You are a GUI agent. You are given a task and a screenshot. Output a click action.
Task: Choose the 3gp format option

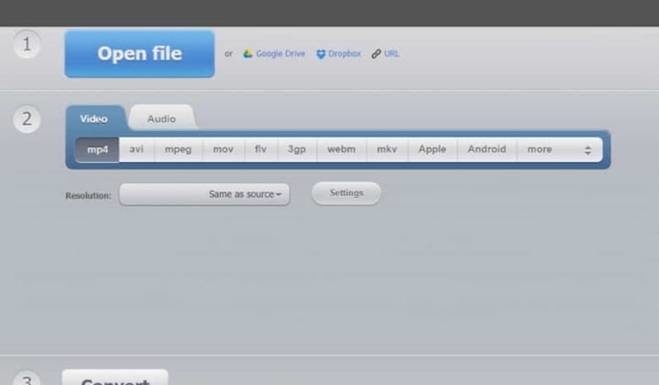click(x=297, y=149)
